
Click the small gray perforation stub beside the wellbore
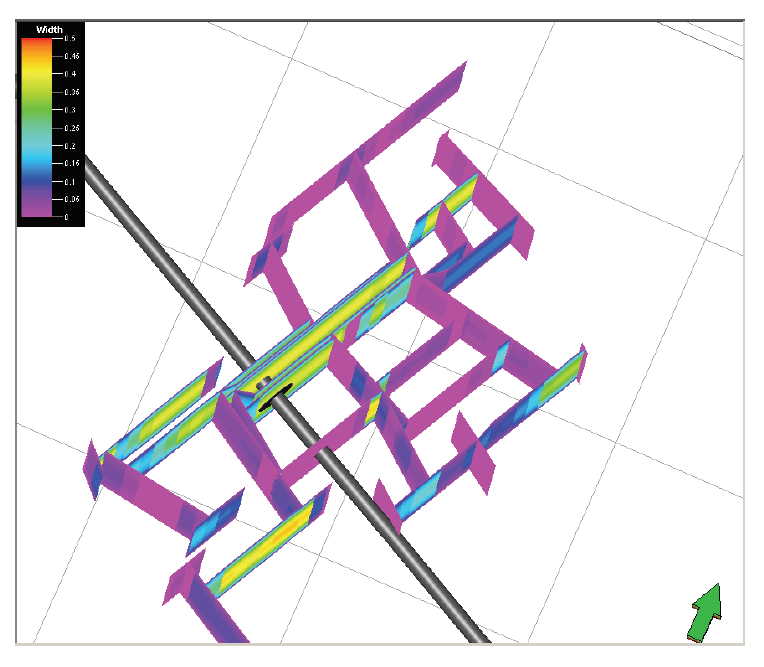tap(264, 381)
